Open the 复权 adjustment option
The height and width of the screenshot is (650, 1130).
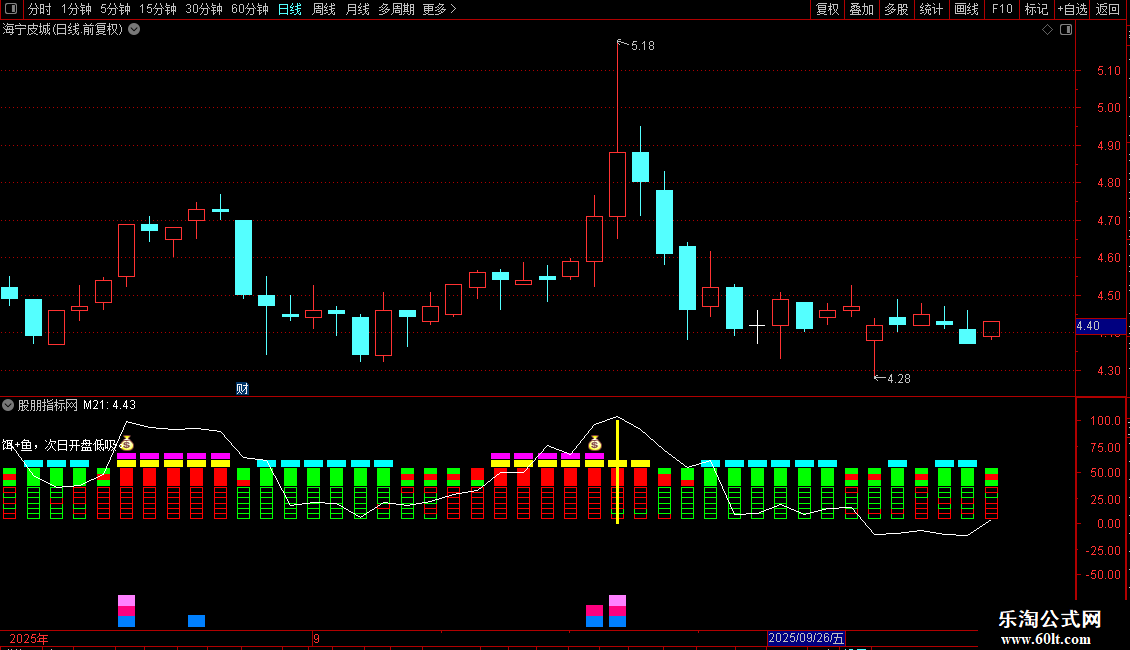click(827, 9)
